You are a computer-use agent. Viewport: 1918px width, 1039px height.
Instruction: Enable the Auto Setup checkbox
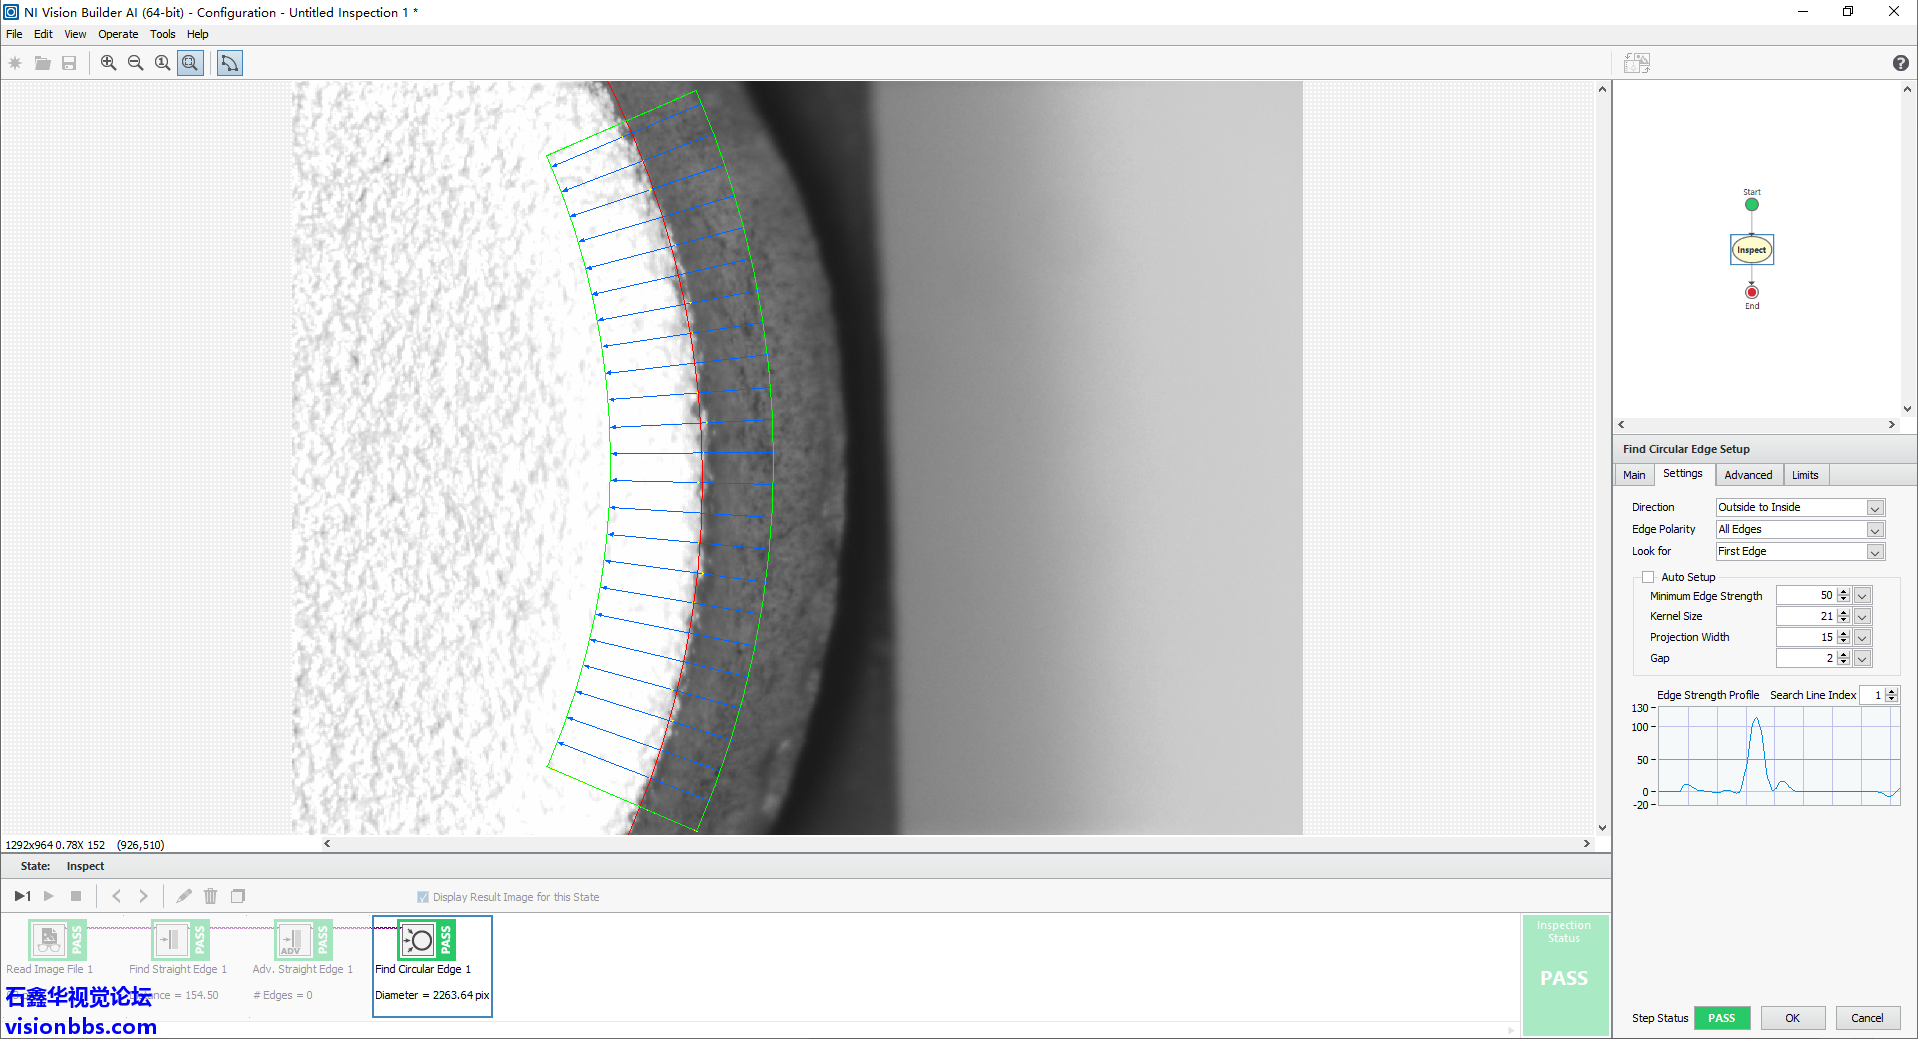(x=1648, y=577)
